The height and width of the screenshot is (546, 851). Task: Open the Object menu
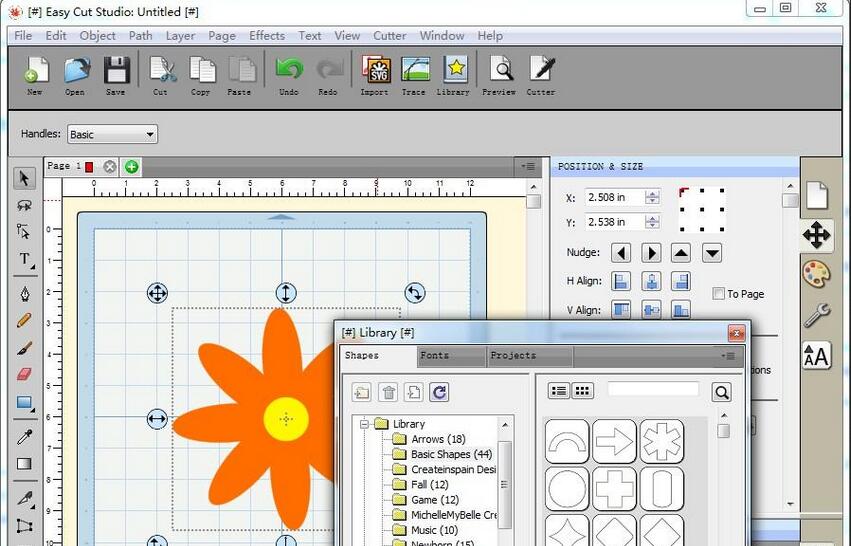97,36
